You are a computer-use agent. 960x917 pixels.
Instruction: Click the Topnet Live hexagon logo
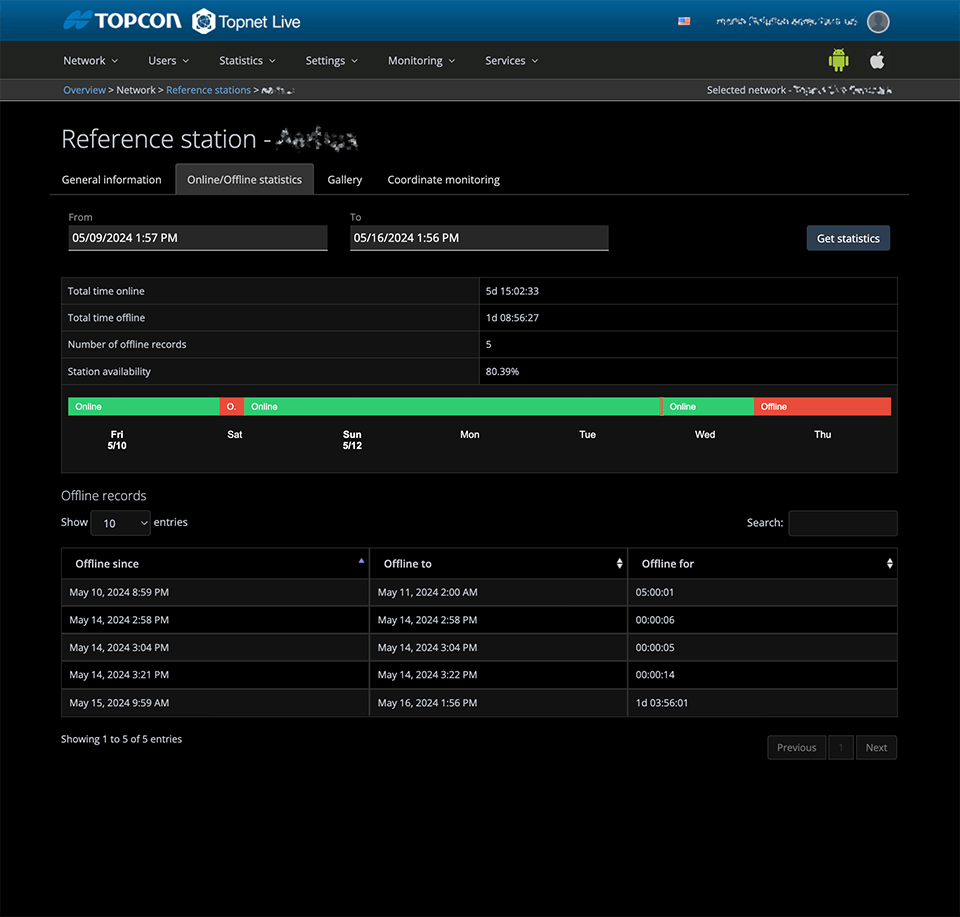pos(204,21)
